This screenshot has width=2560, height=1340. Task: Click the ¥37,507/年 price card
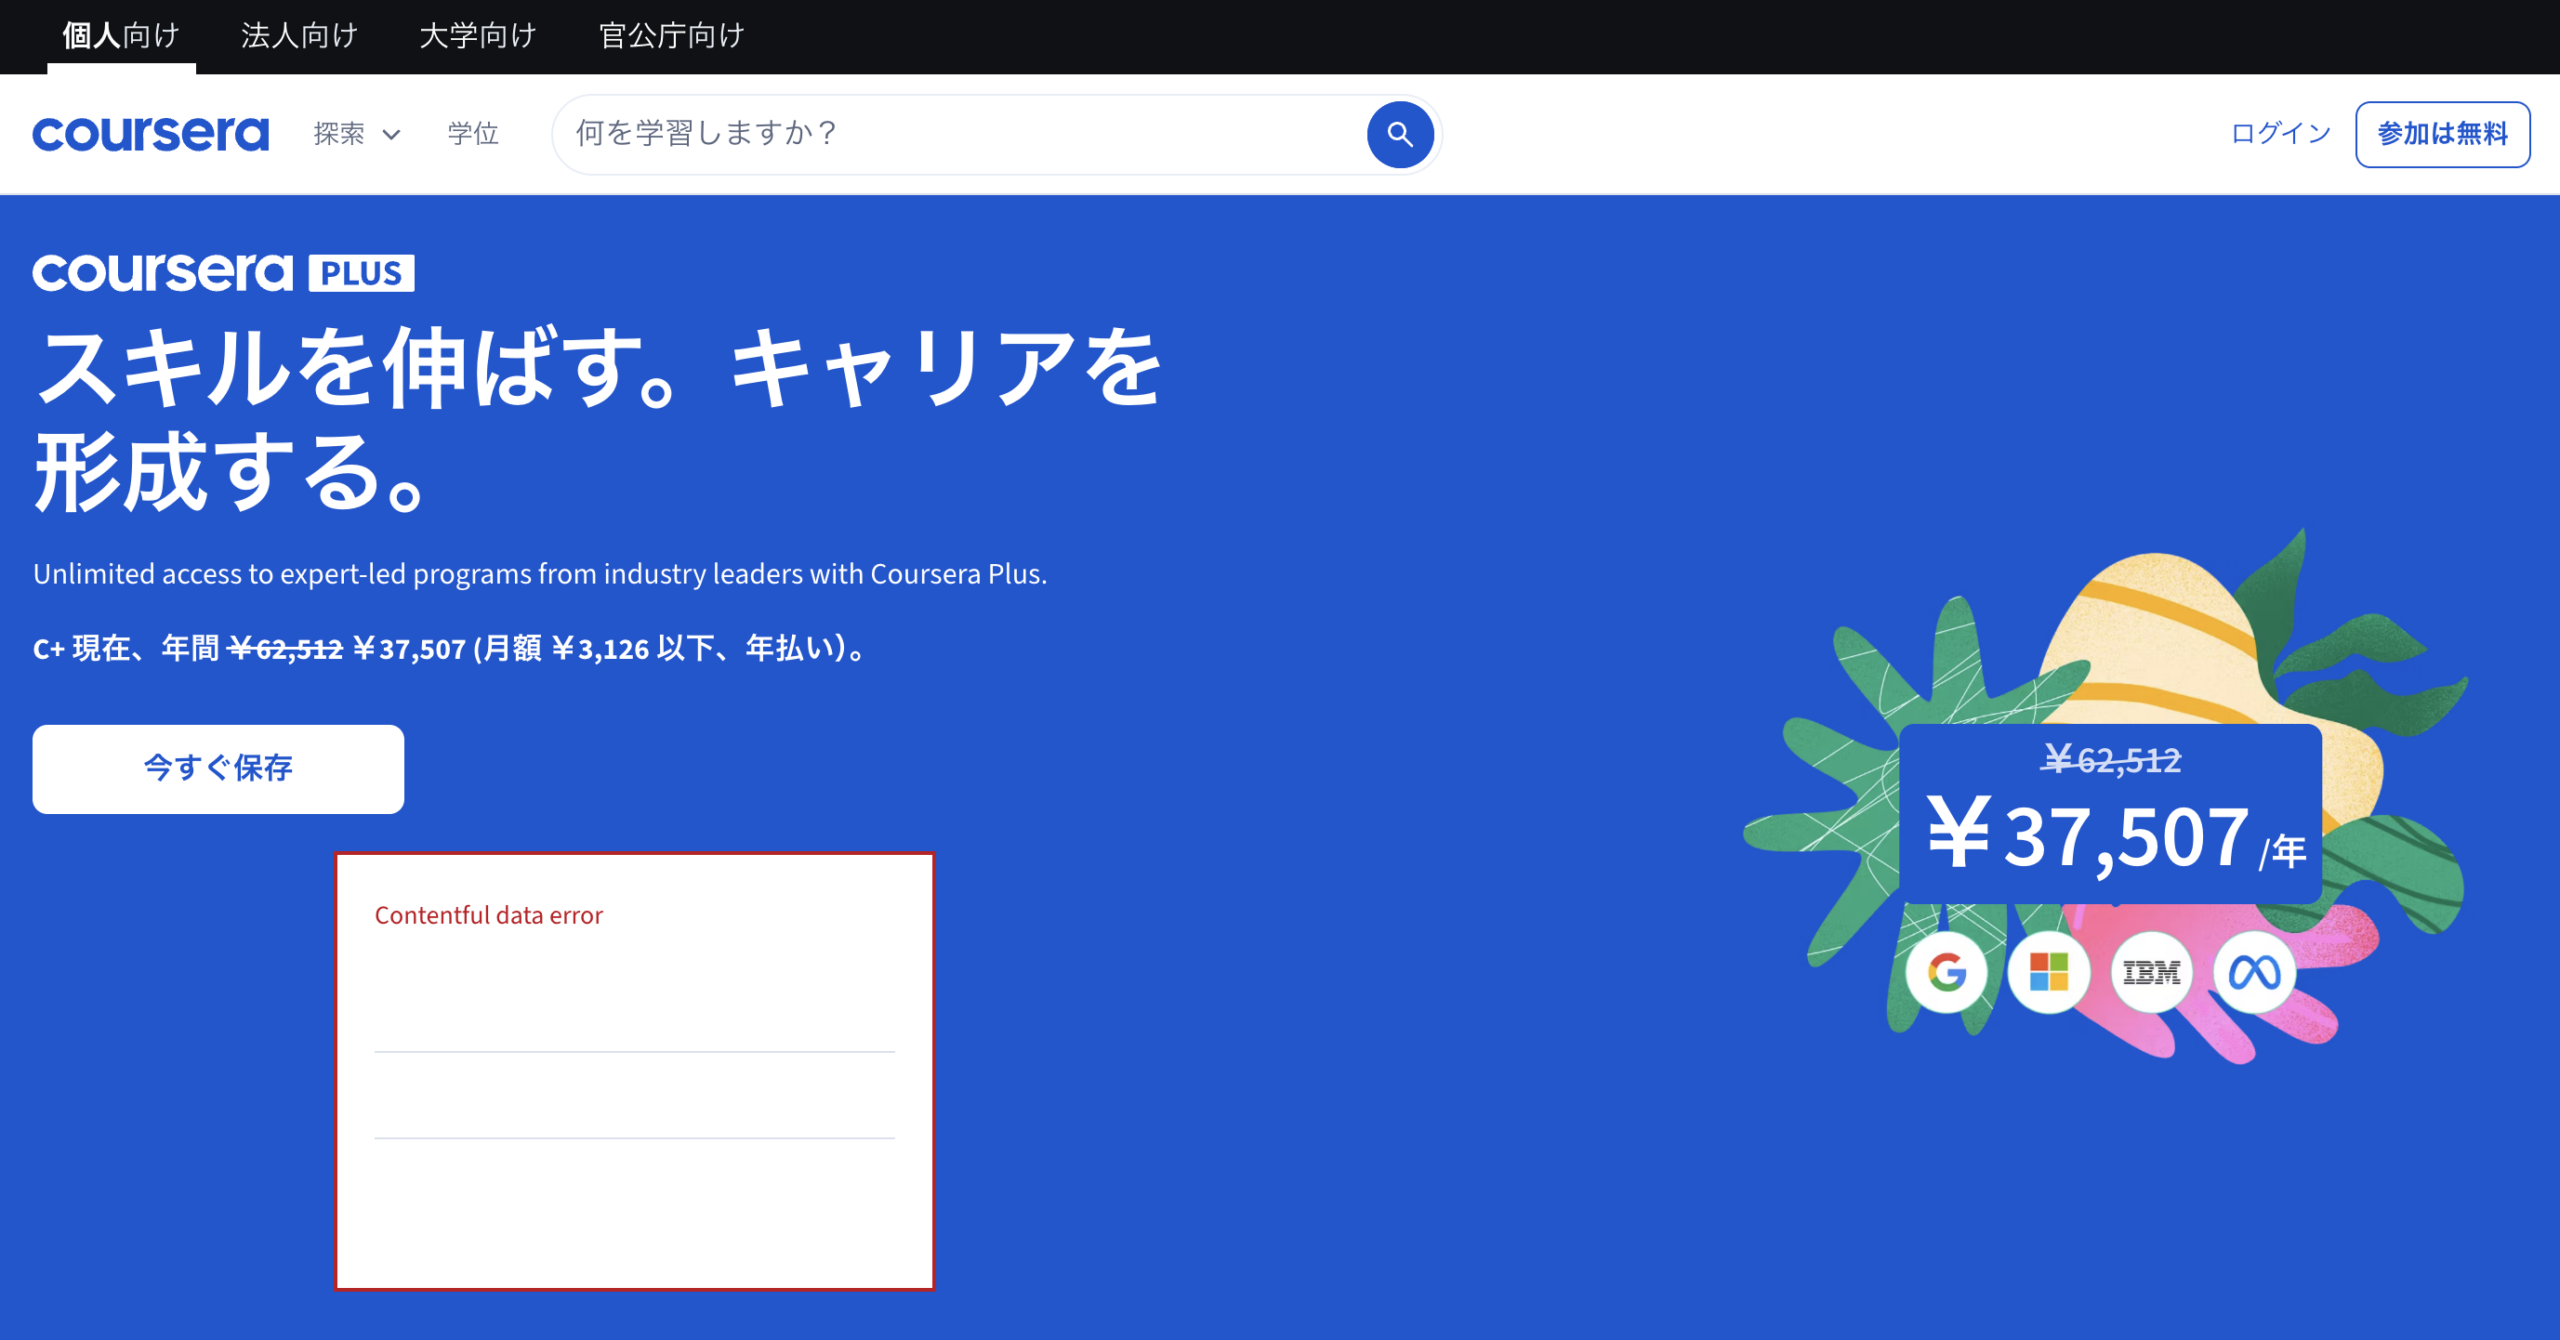[x=2110, y=813]
